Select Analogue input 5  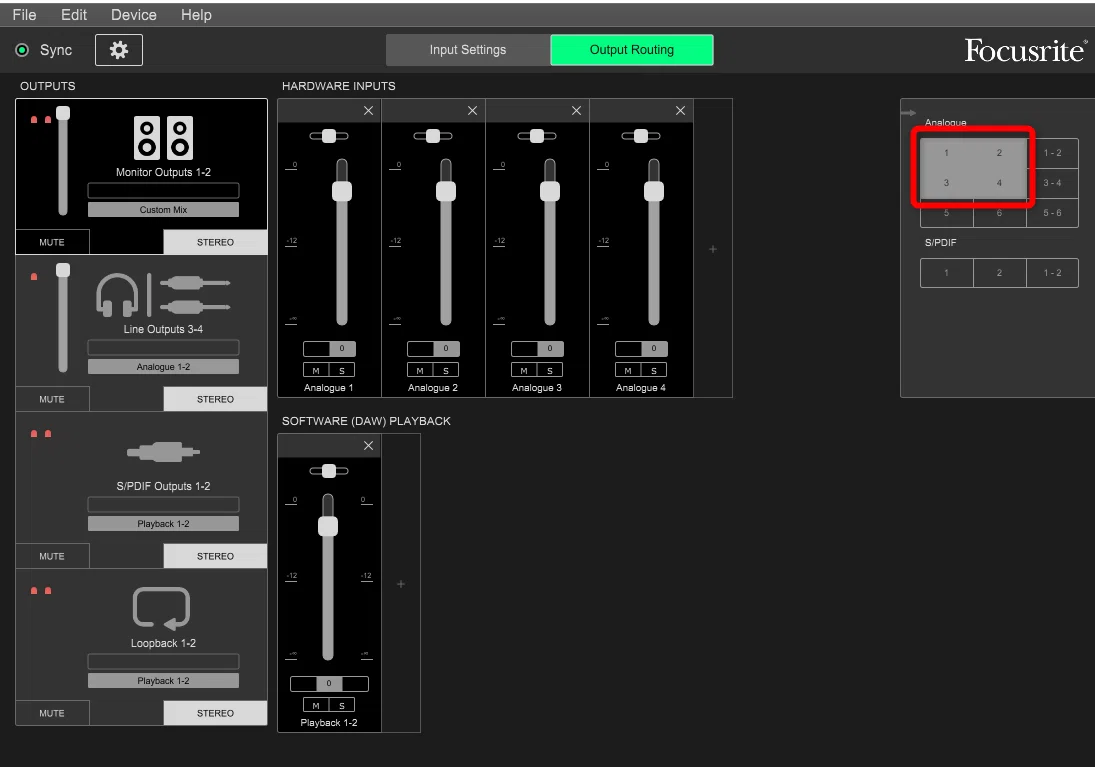[946, 214]
